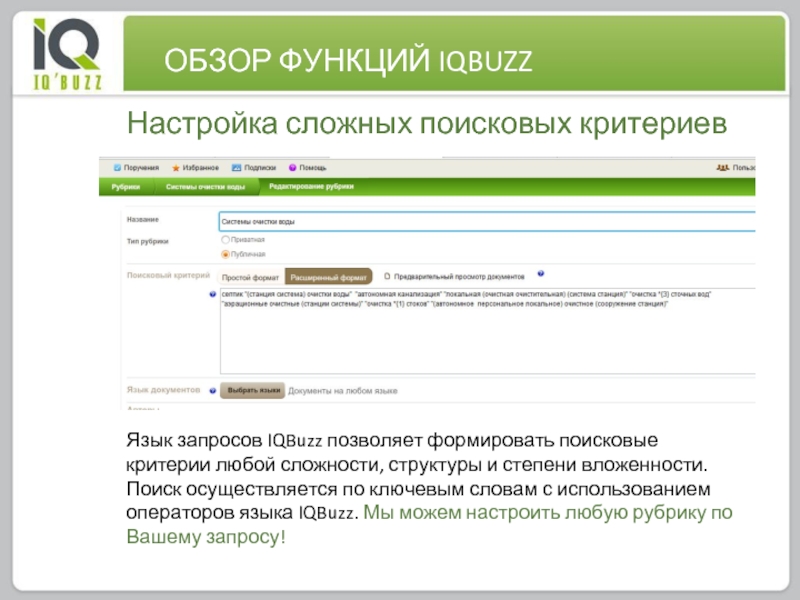Click help icon next to Язык документов
The width and height of the screenshot is (800, 600).
pos(213,391)
